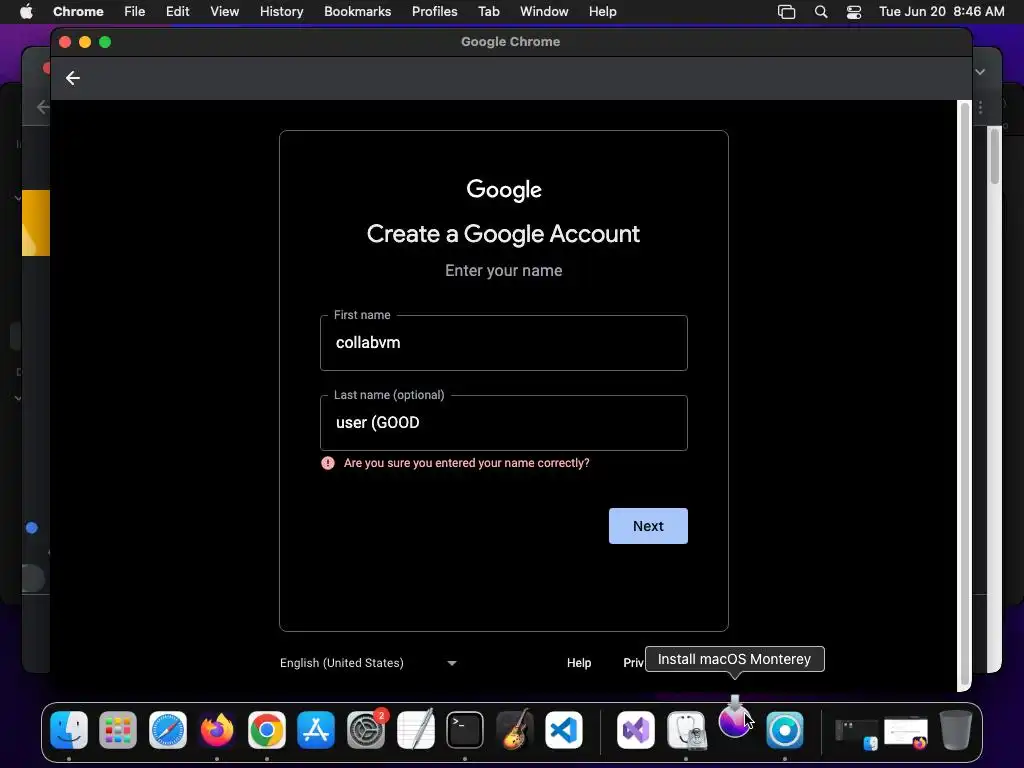
Task: Restore the minimized Firefox window in the dock
Action: tap(906, 733)
